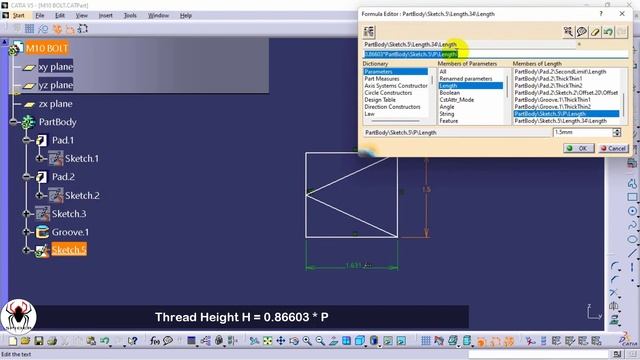Screen dimensions: 640x360
Task: Click the comment bubble icon in Formula Editor
Action: point(582,31)
